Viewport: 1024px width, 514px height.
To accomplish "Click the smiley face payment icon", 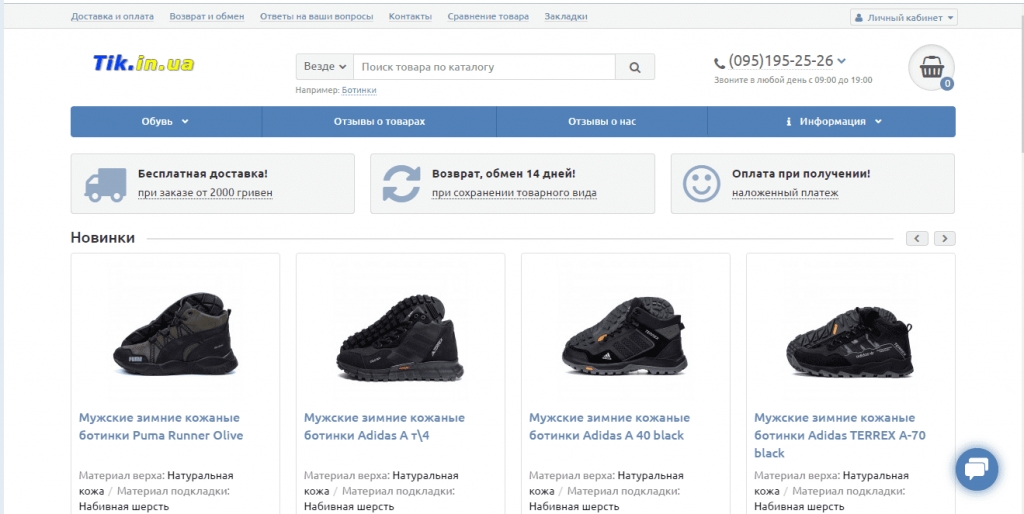I will [701, 184].
